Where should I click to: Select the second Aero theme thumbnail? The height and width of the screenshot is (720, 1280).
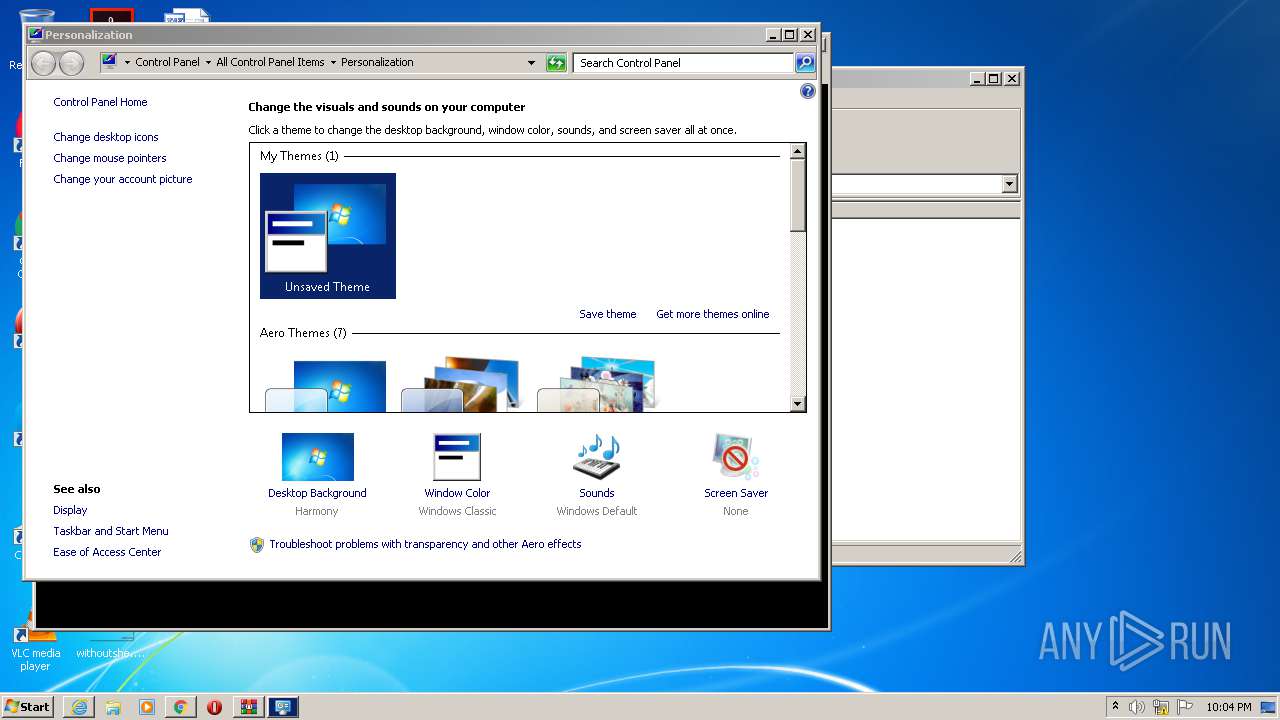point(462,385)
